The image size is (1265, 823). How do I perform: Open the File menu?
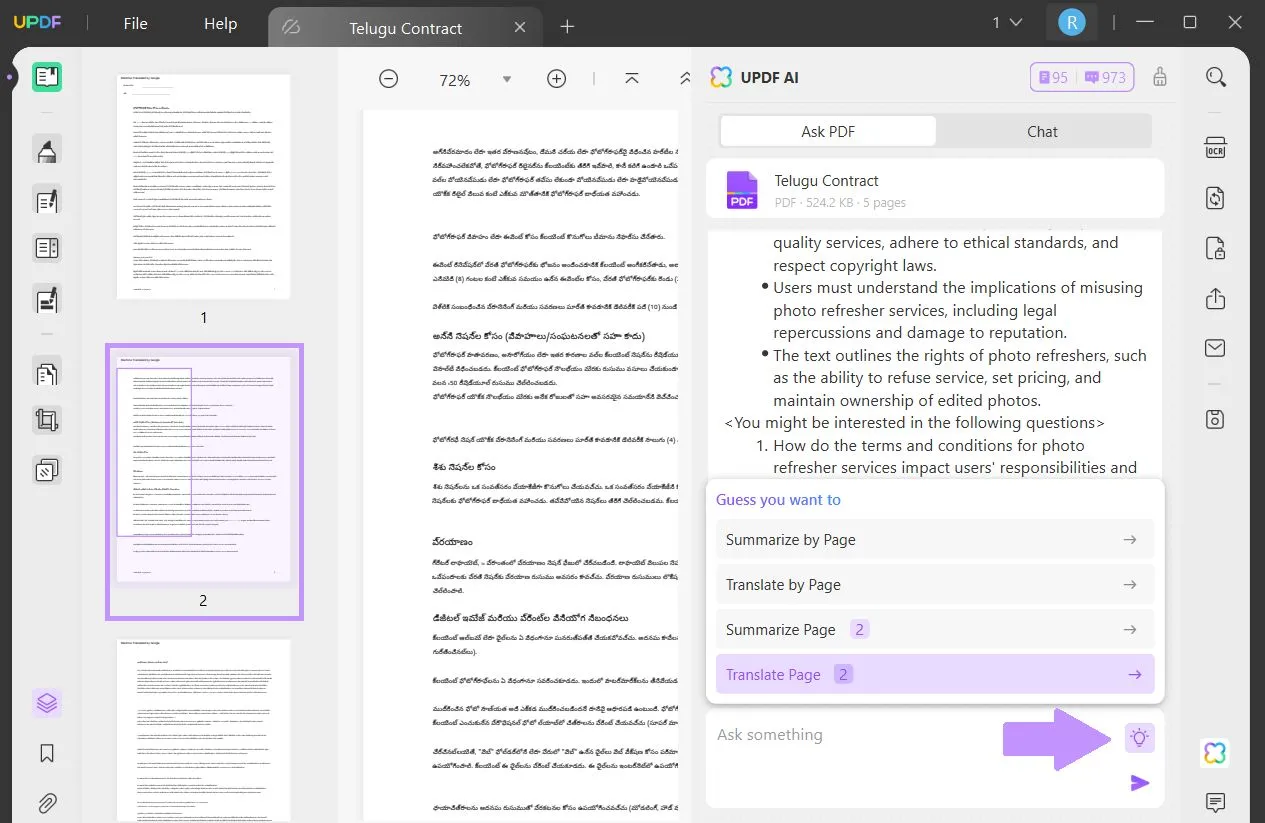coord(134,23)
